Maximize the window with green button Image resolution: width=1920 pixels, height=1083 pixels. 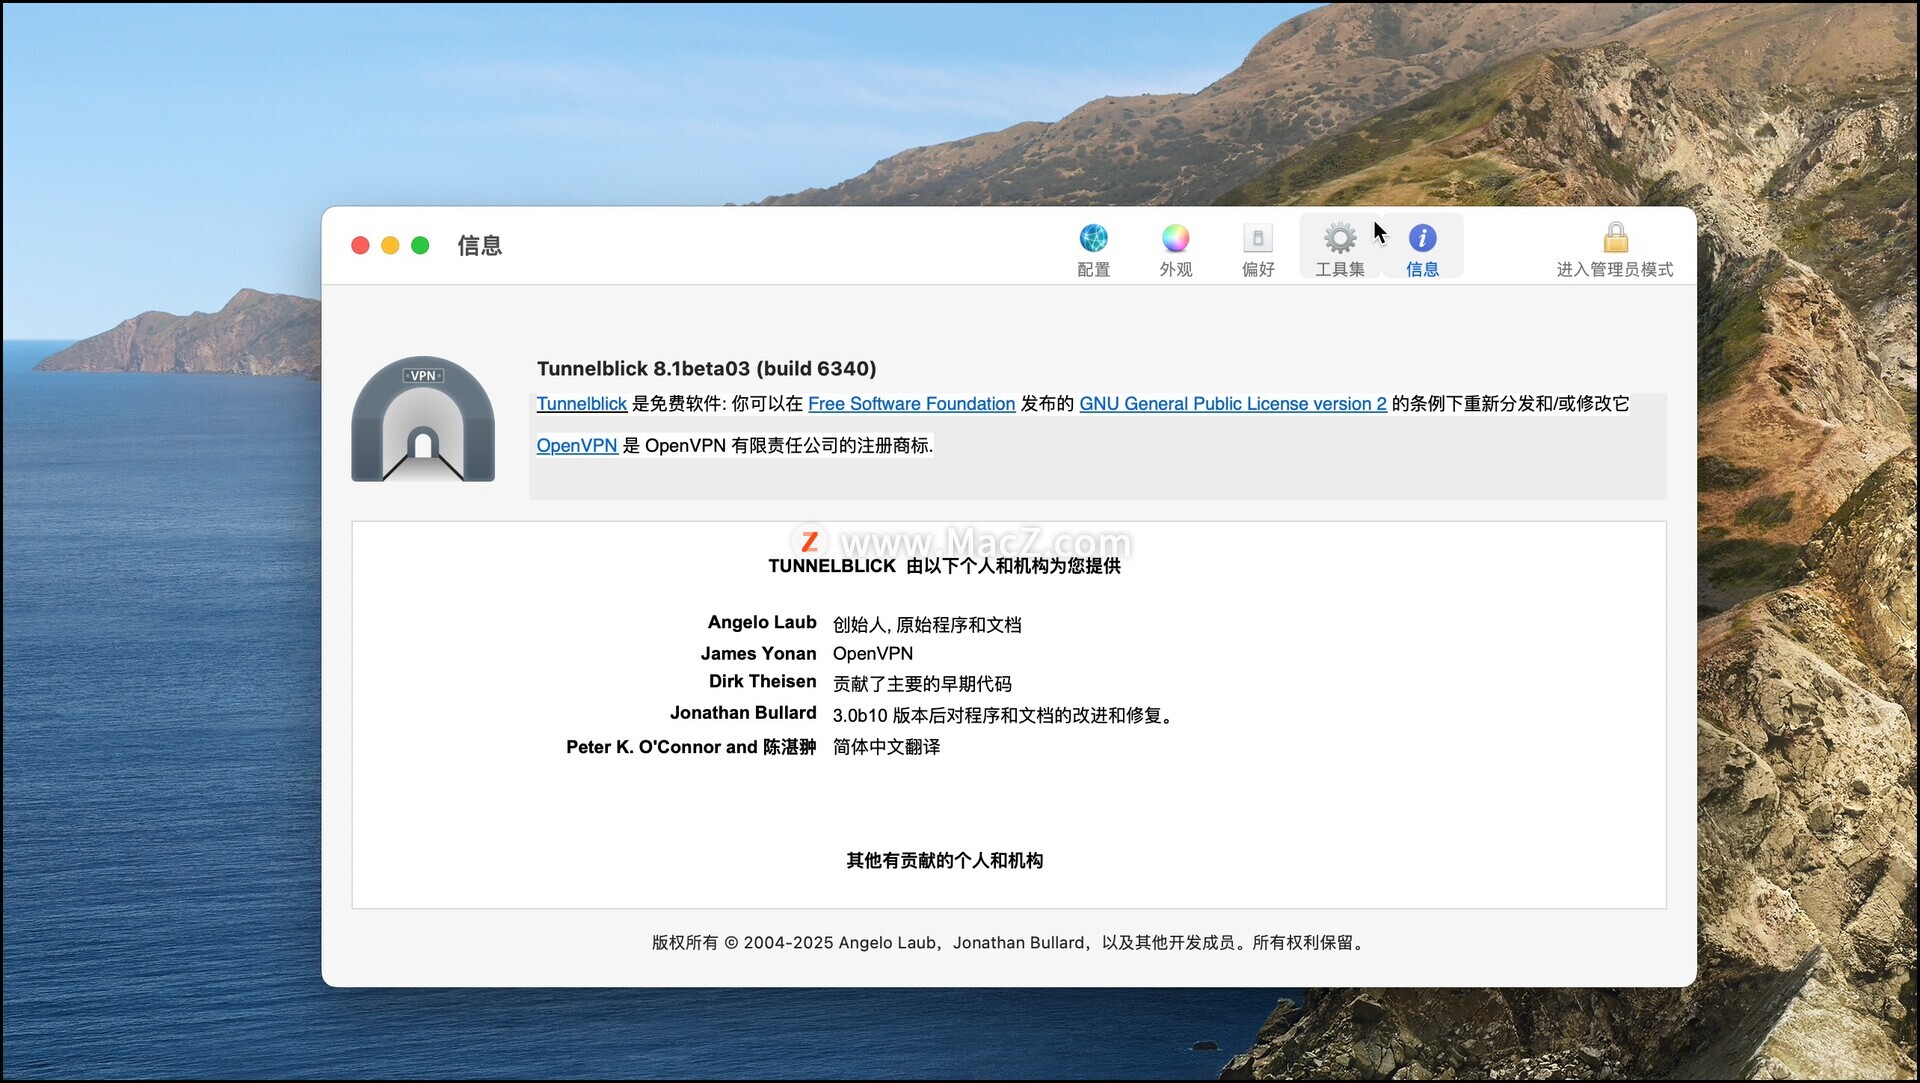[421, 245]
